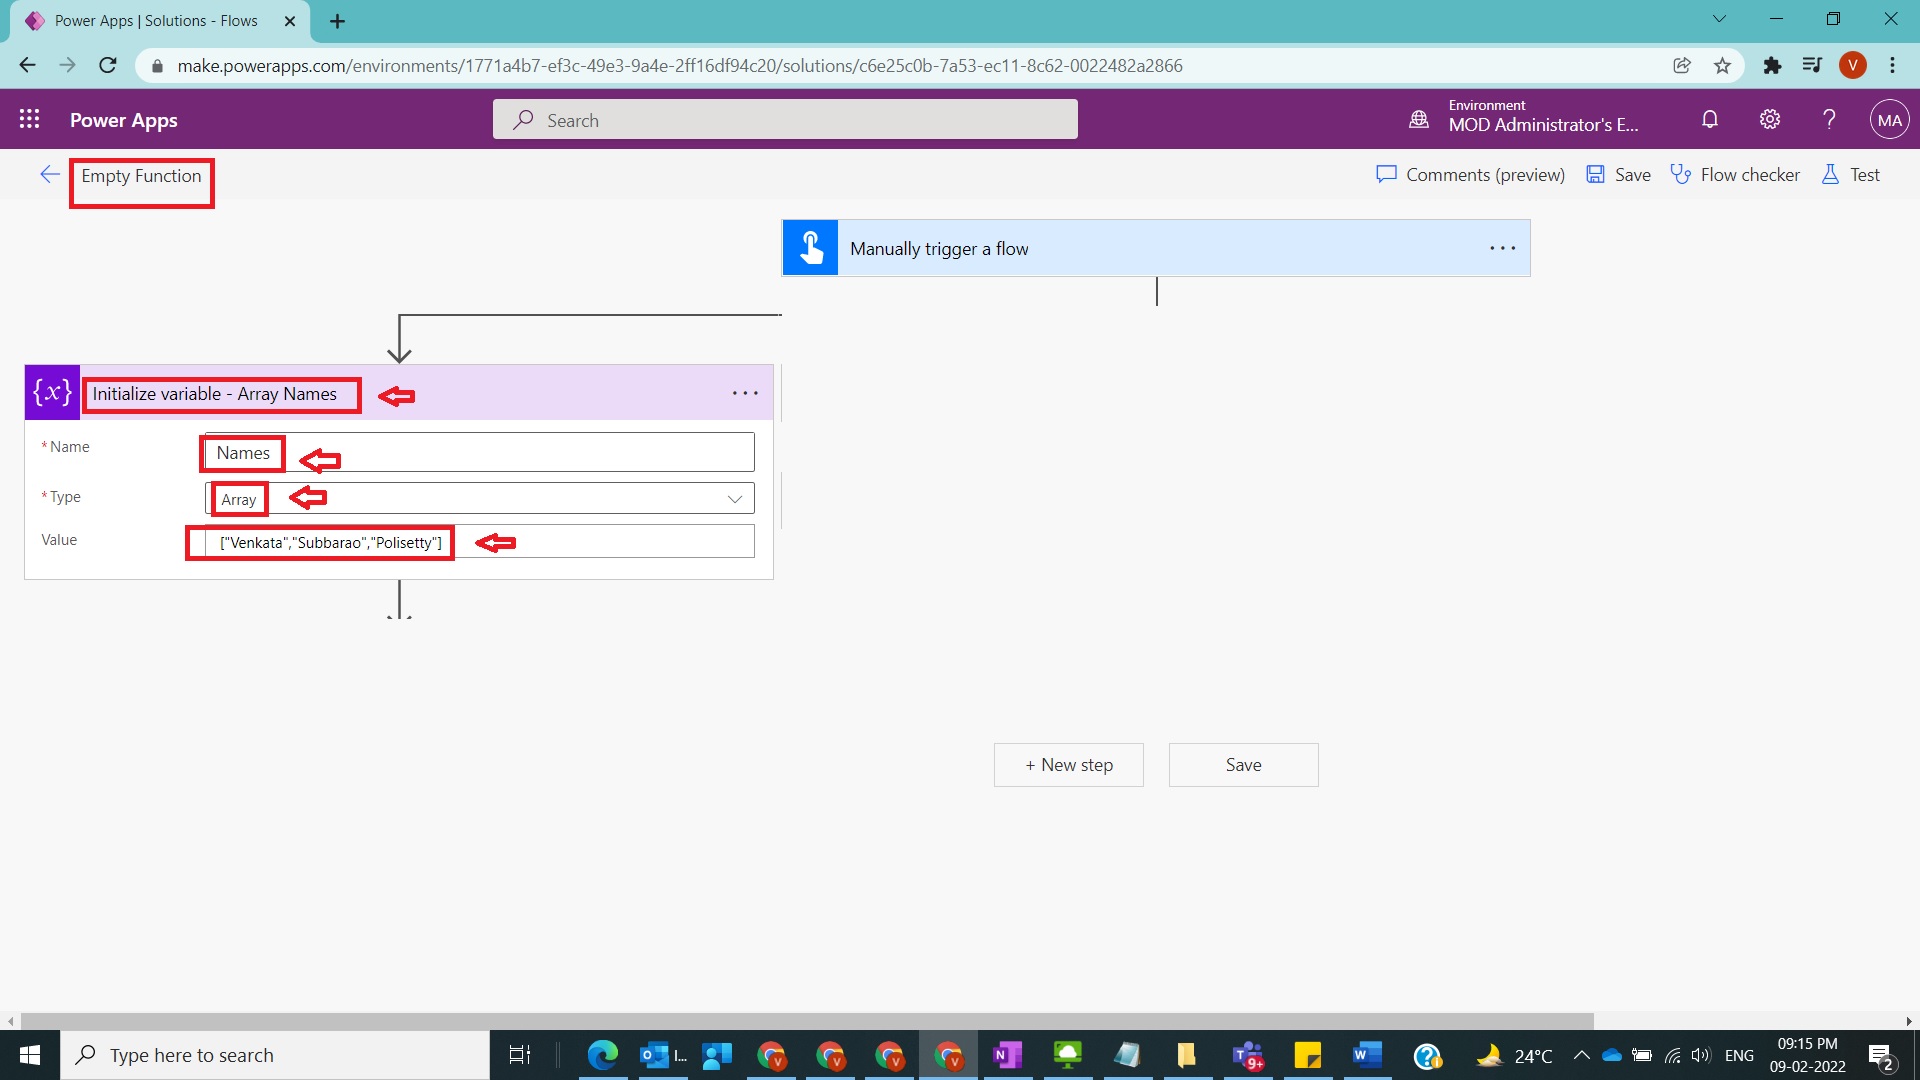This screenshot has height=1080, width=1920.
Task: Go back using the Empty Function back arrow
Action: 50,174
